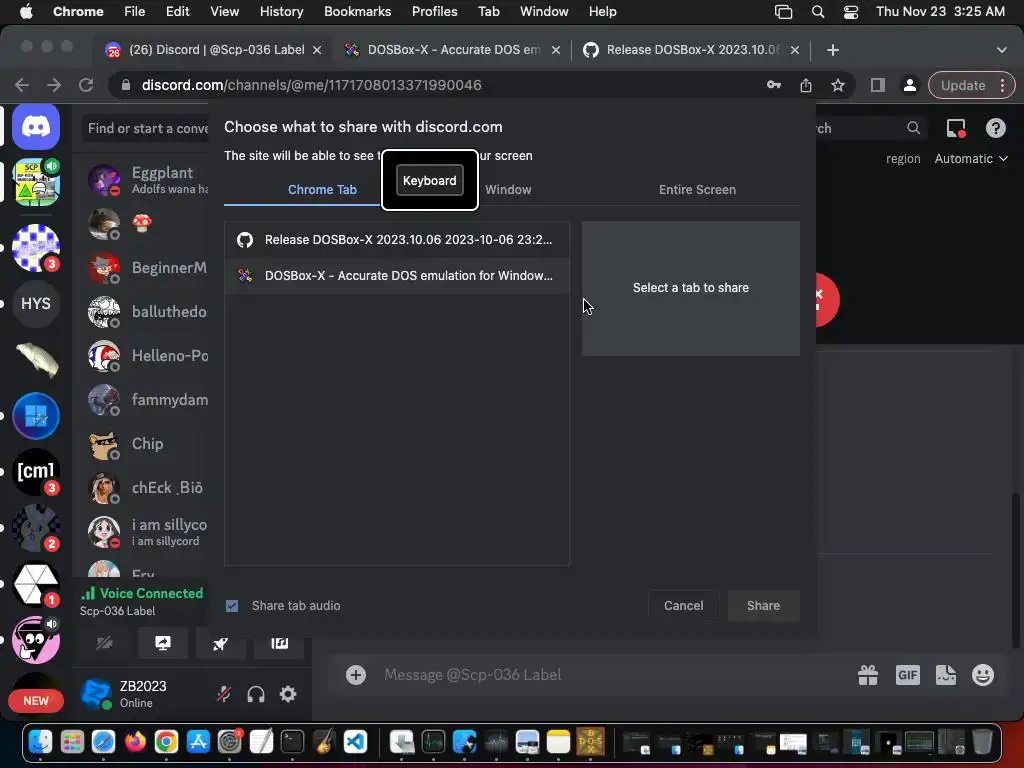Click the Discord screen share button
Viewport: 1024px width, 768px height.
click(163, 643)
